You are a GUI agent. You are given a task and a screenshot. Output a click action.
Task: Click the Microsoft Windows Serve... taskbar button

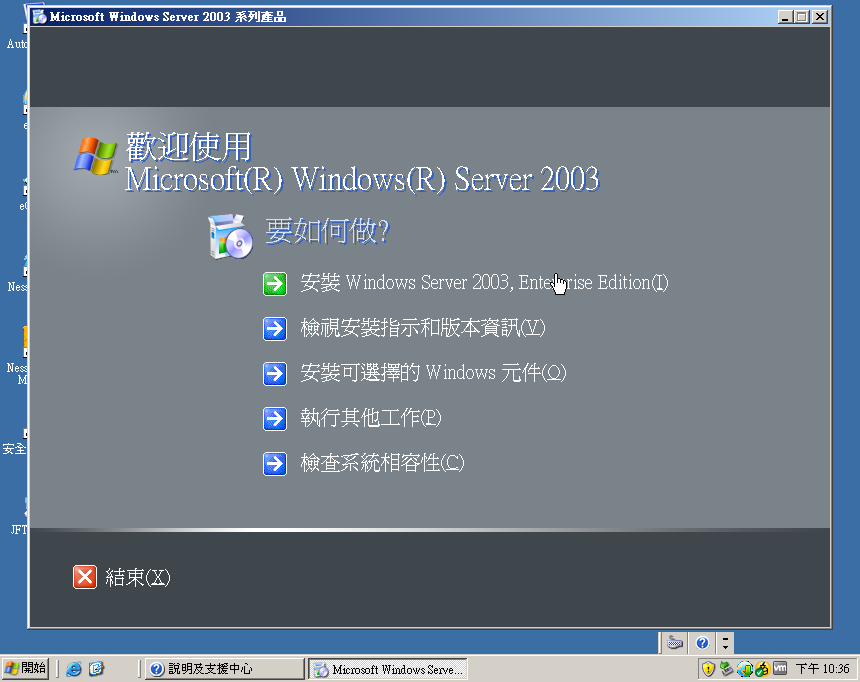[388, 669]
